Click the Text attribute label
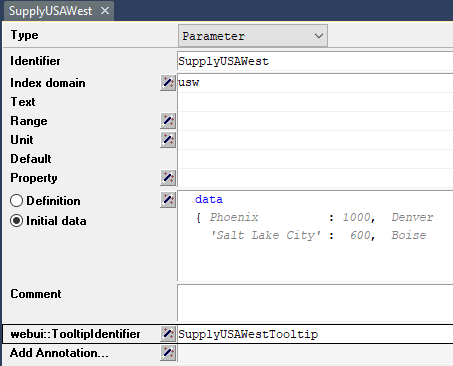The width and height of the screenshot is (453, 366). pos(23,102)
